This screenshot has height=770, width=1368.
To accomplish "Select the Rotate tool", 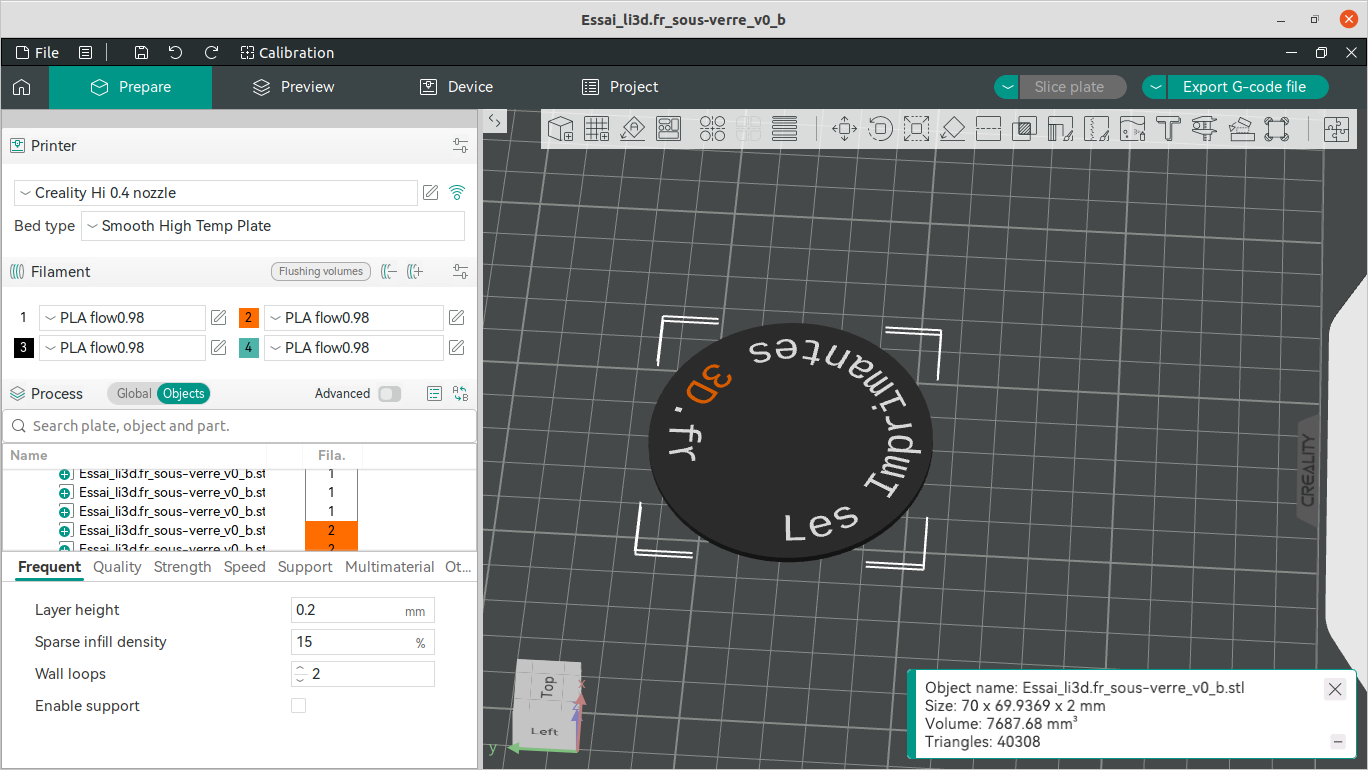I will [x=880, y=128].
